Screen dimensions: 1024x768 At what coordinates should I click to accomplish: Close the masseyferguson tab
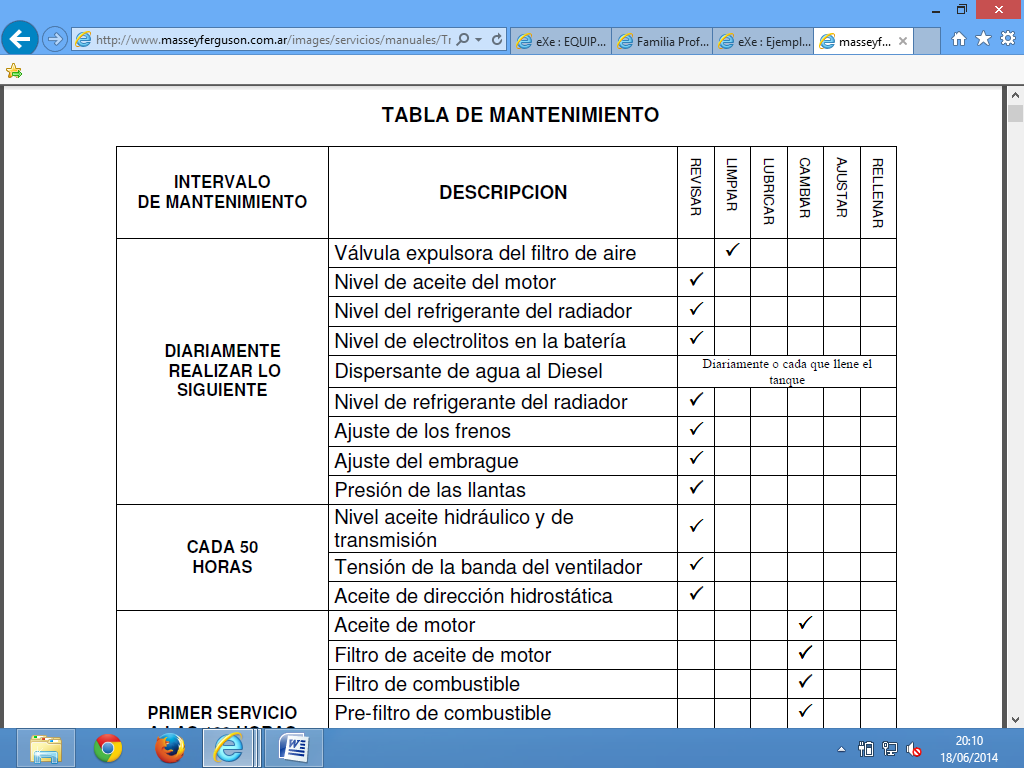pos(903,41)
